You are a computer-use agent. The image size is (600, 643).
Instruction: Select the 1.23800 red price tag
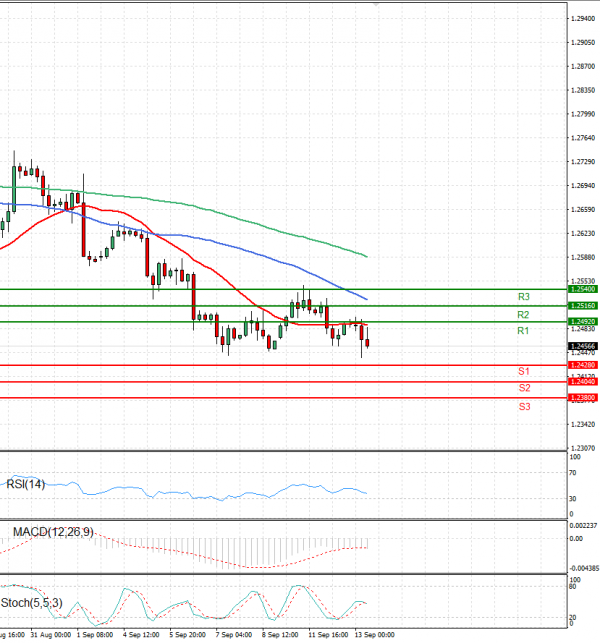point(583,397)
